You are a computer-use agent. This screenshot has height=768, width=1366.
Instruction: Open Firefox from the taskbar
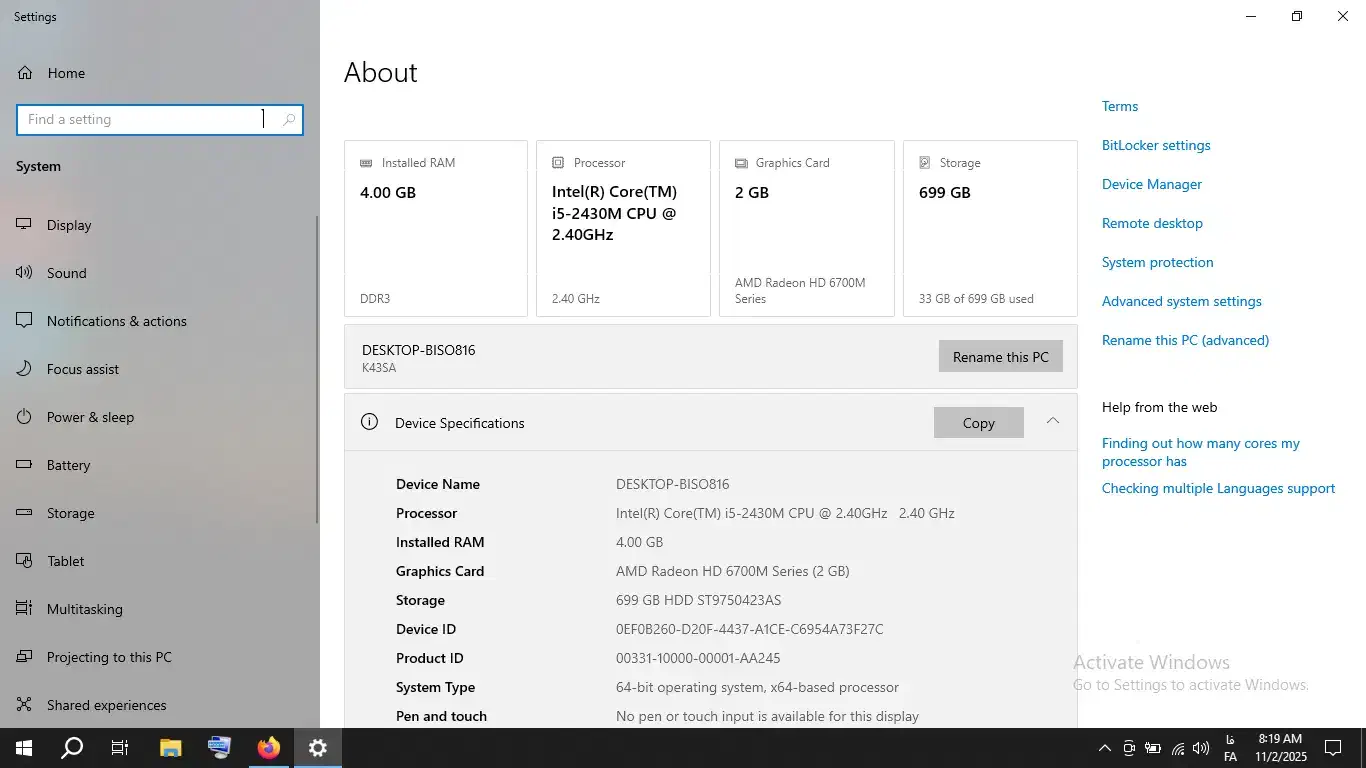click(268, 748)
